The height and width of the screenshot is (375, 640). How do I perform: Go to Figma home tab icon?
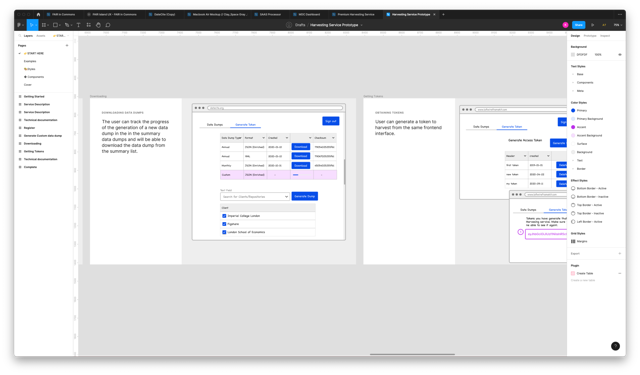click(38, 14)
